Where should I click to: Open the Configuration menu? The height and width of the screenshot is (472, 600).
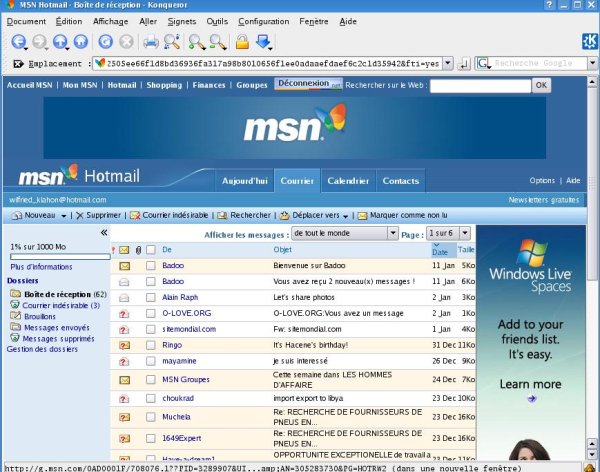tap(264, 21)
